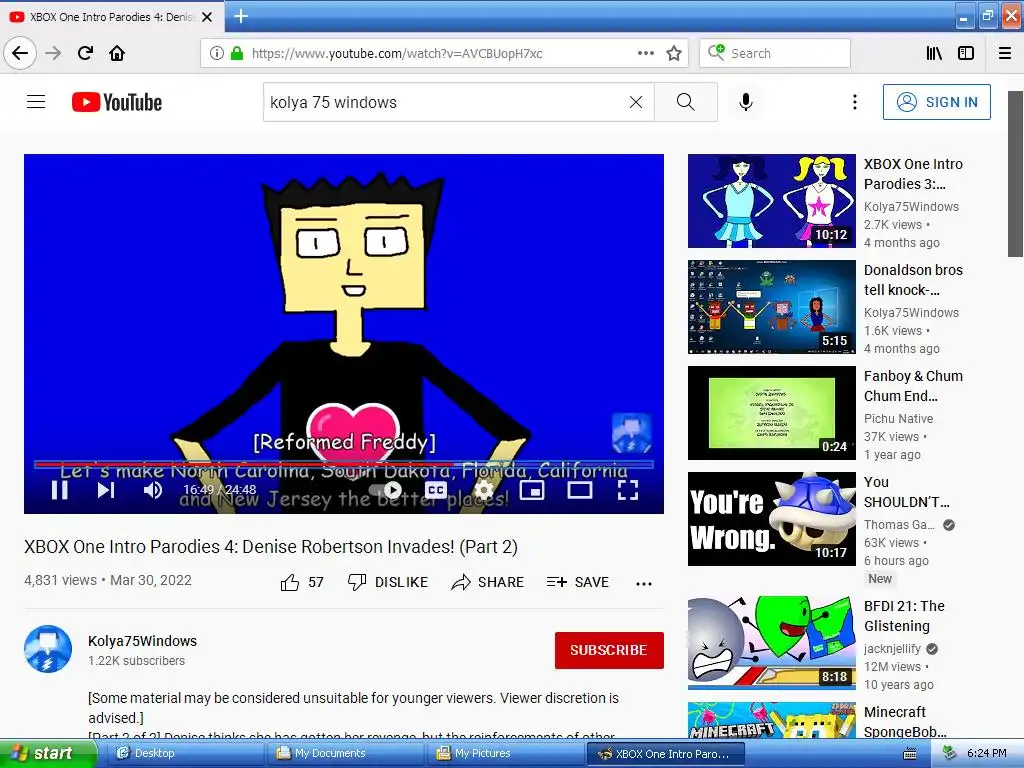Toggle closed captions CC button
The width and height of the screenshot is (1024, 768).
[x=436, y=490]
